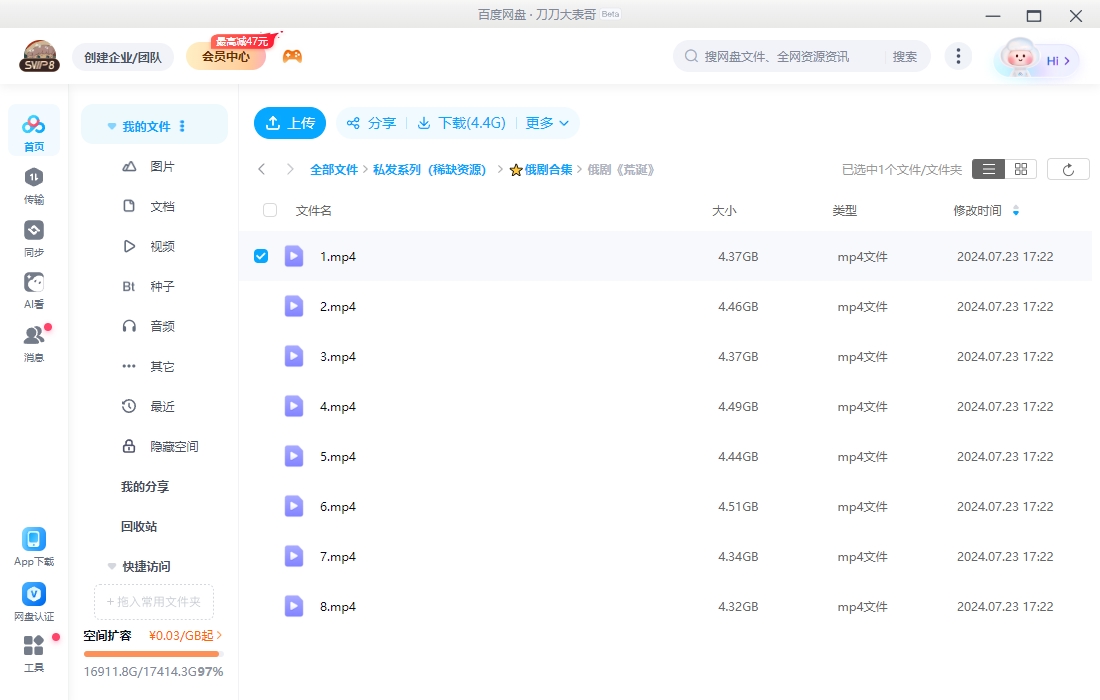Open 空间扩容 storage upgrade
Image resolution: width=1100 pixels, height=700 pixels.
tap(110, 635)
